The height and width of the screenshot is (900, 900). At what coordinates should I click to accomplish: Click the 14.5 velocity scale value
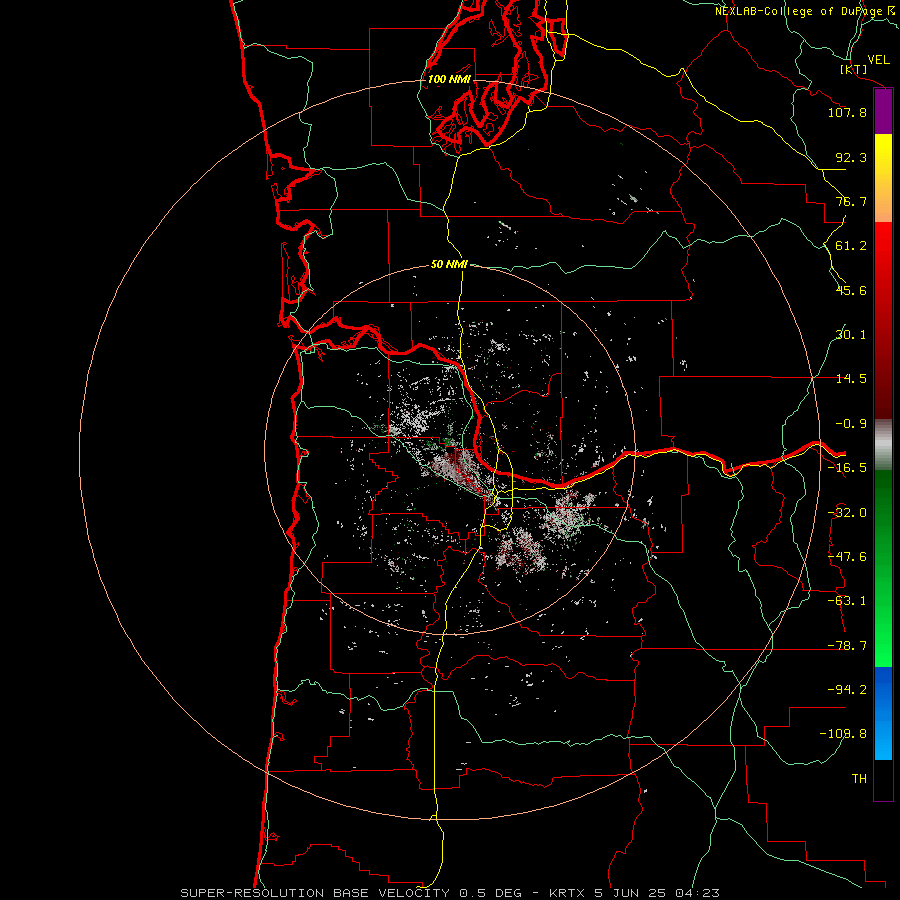(851, 379)
